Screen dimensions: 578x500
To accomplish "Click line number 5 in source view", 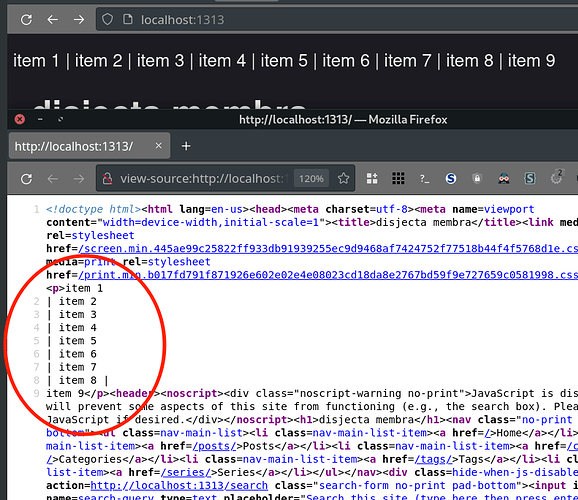I will [36, 341].
